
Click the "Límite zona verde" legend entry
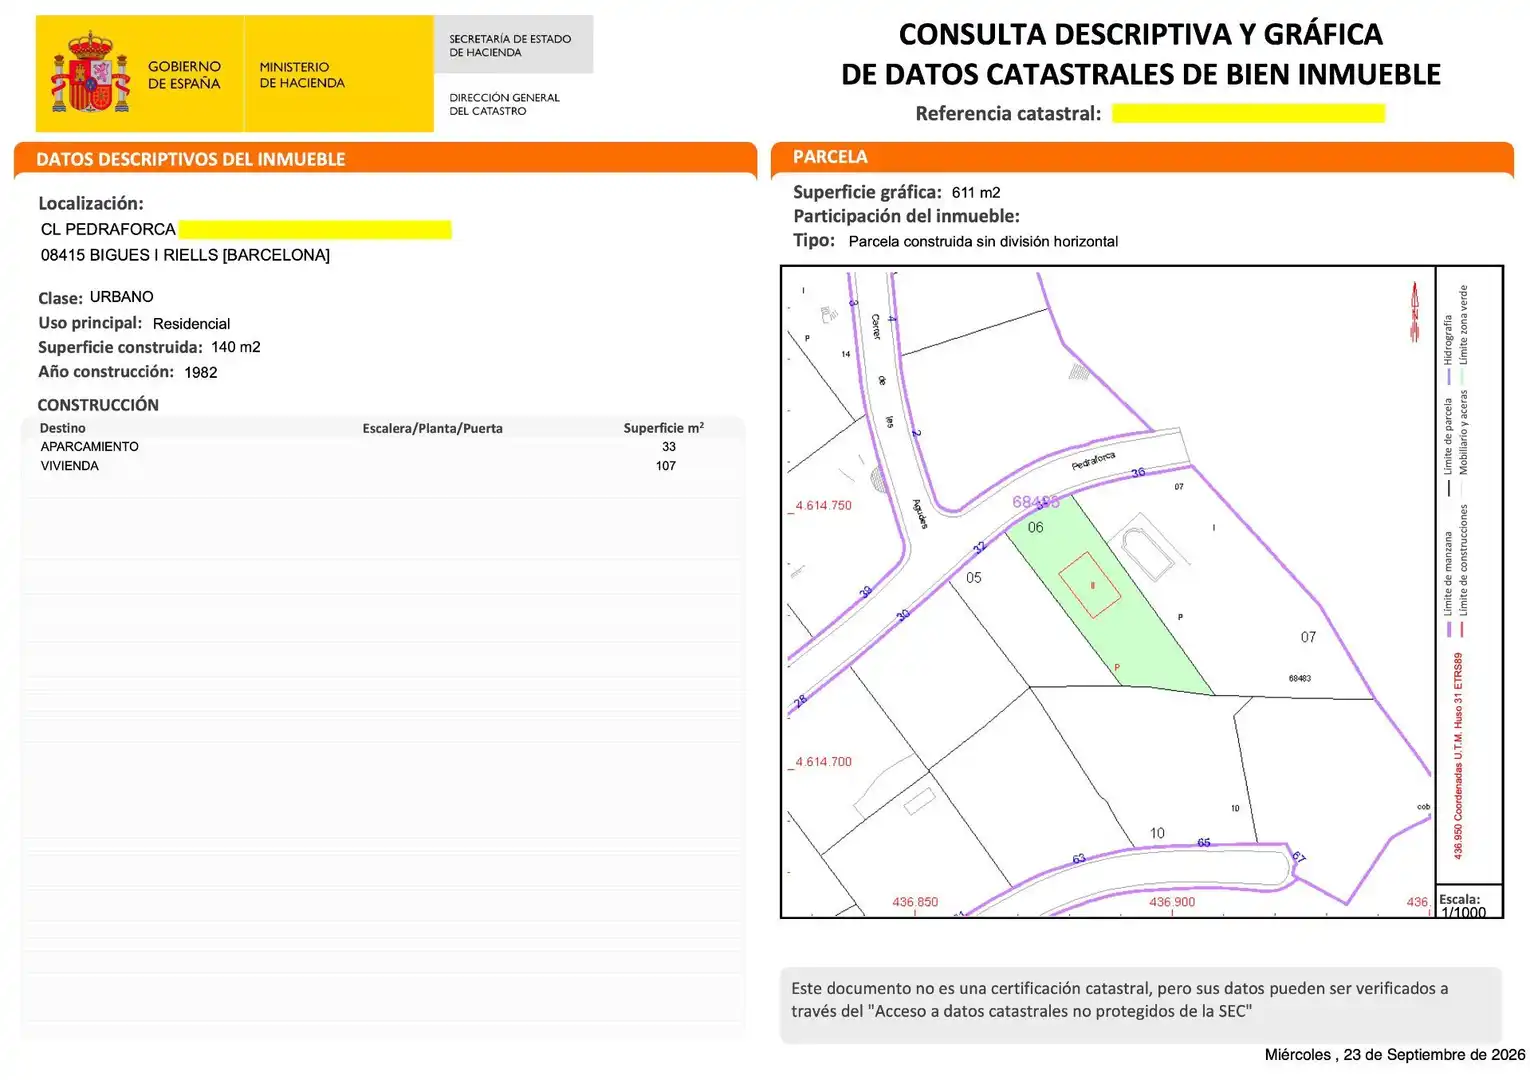1463,335
